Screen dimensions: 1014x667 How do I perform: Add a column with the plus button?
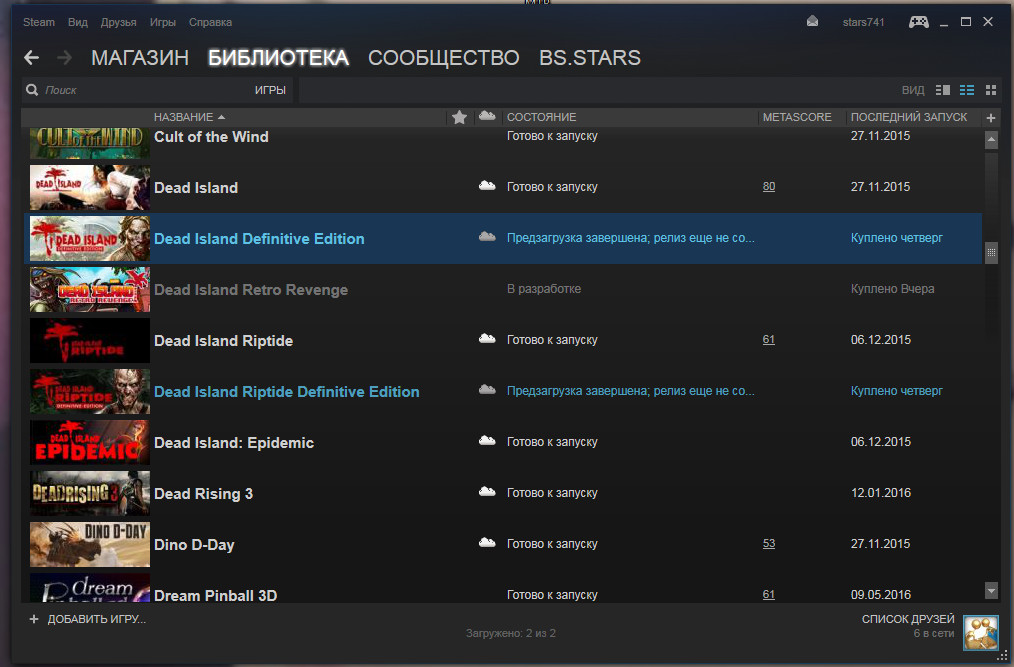[991, 117]
